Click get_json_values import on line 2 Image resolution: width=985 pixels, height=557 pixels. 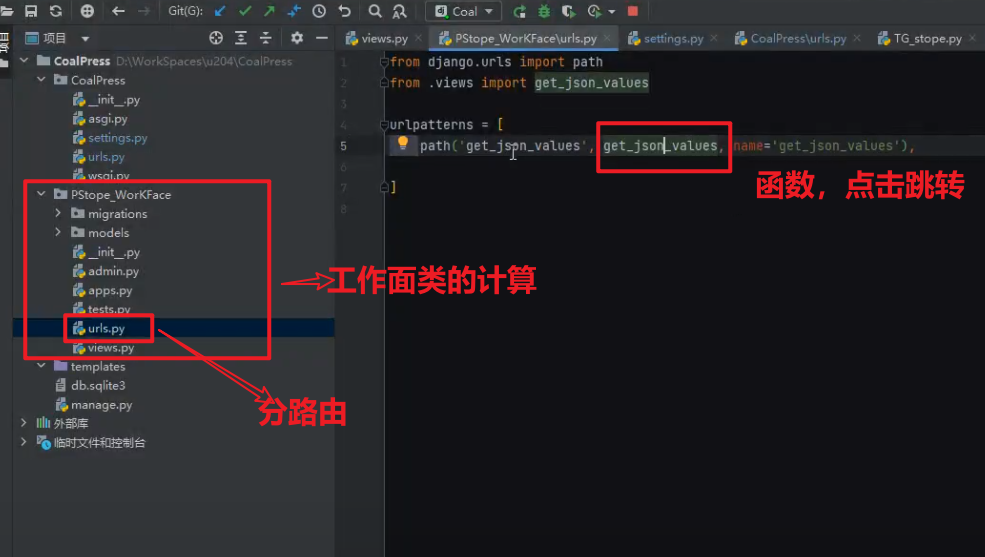pyautogui.click(x=591, y=82)
